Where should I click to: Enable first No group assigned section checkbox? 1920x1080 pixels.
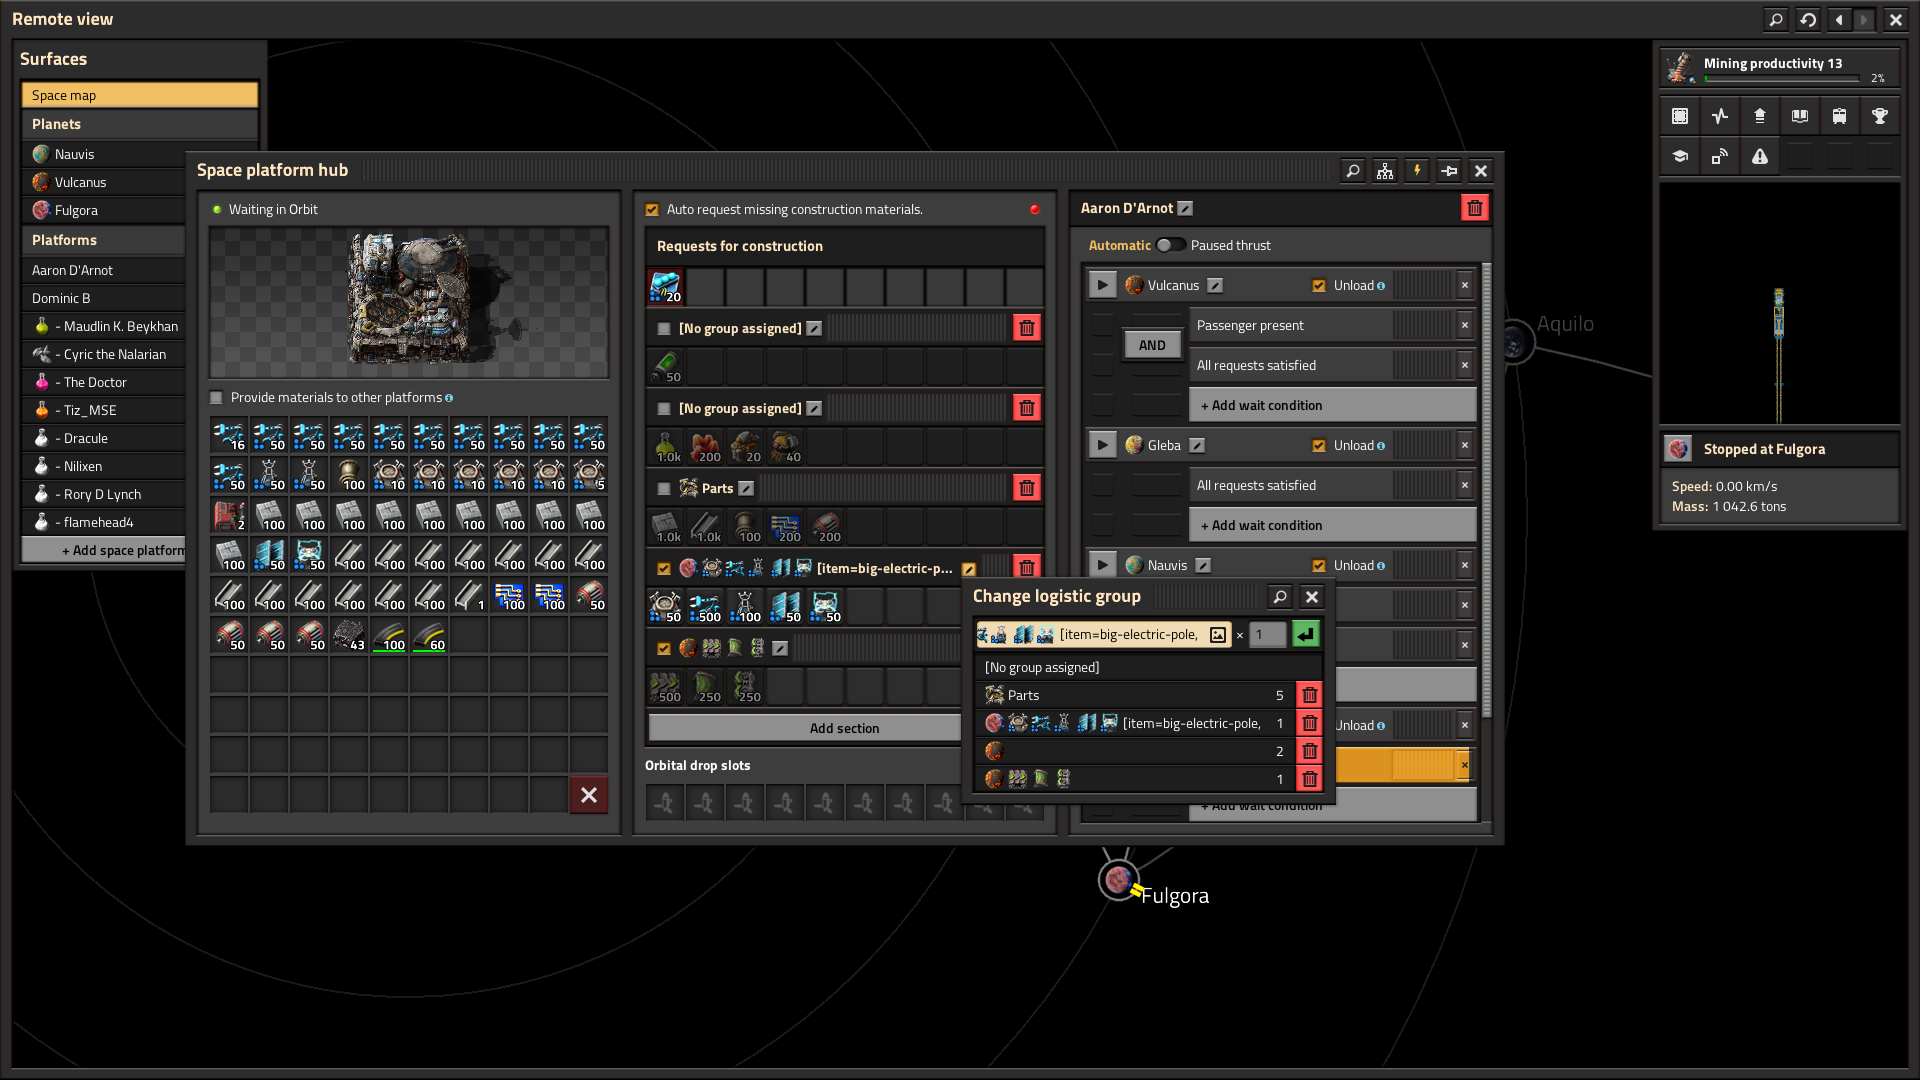[664, 329]
